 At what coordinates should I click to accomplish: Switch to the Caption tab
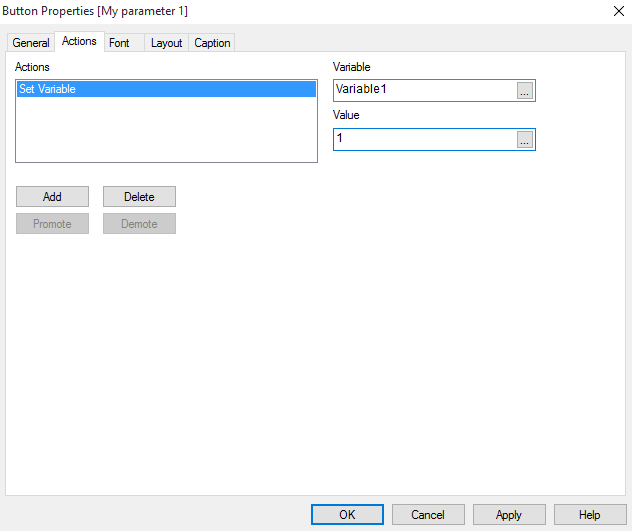[x=212, y=43]
